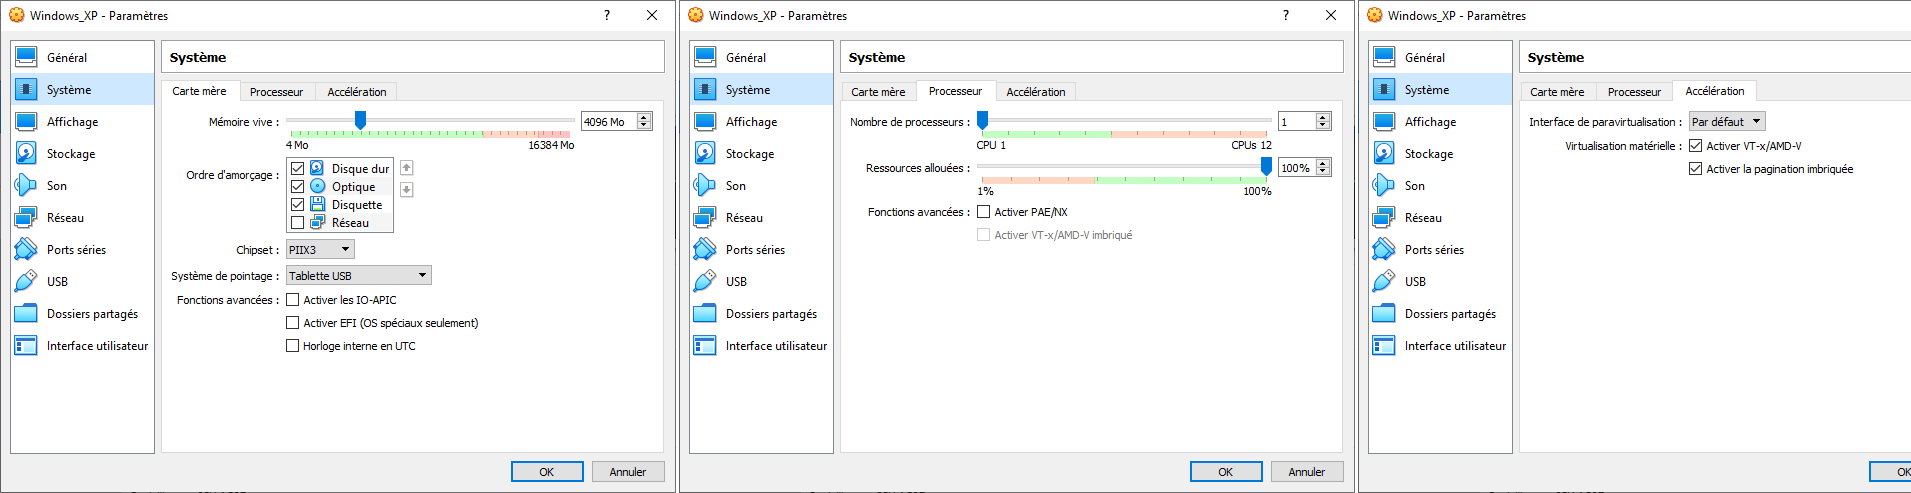This screenshot has width=1911, height=493.
Task: Open Stockage icon in the leftmost settings window
Action: pyautogui.click(x=26, y=153)
